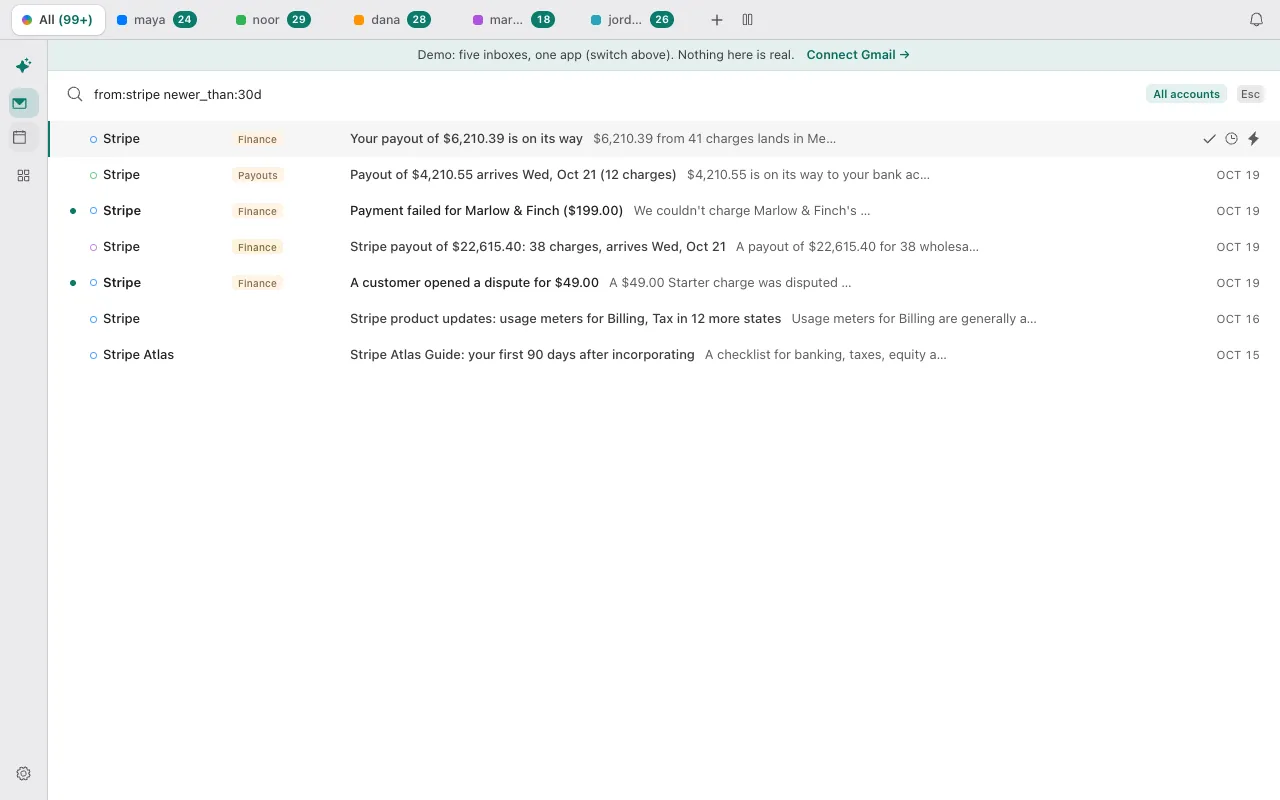Focus the search field containing from:stripe newer_than:30d

click(x=610, y=94)
